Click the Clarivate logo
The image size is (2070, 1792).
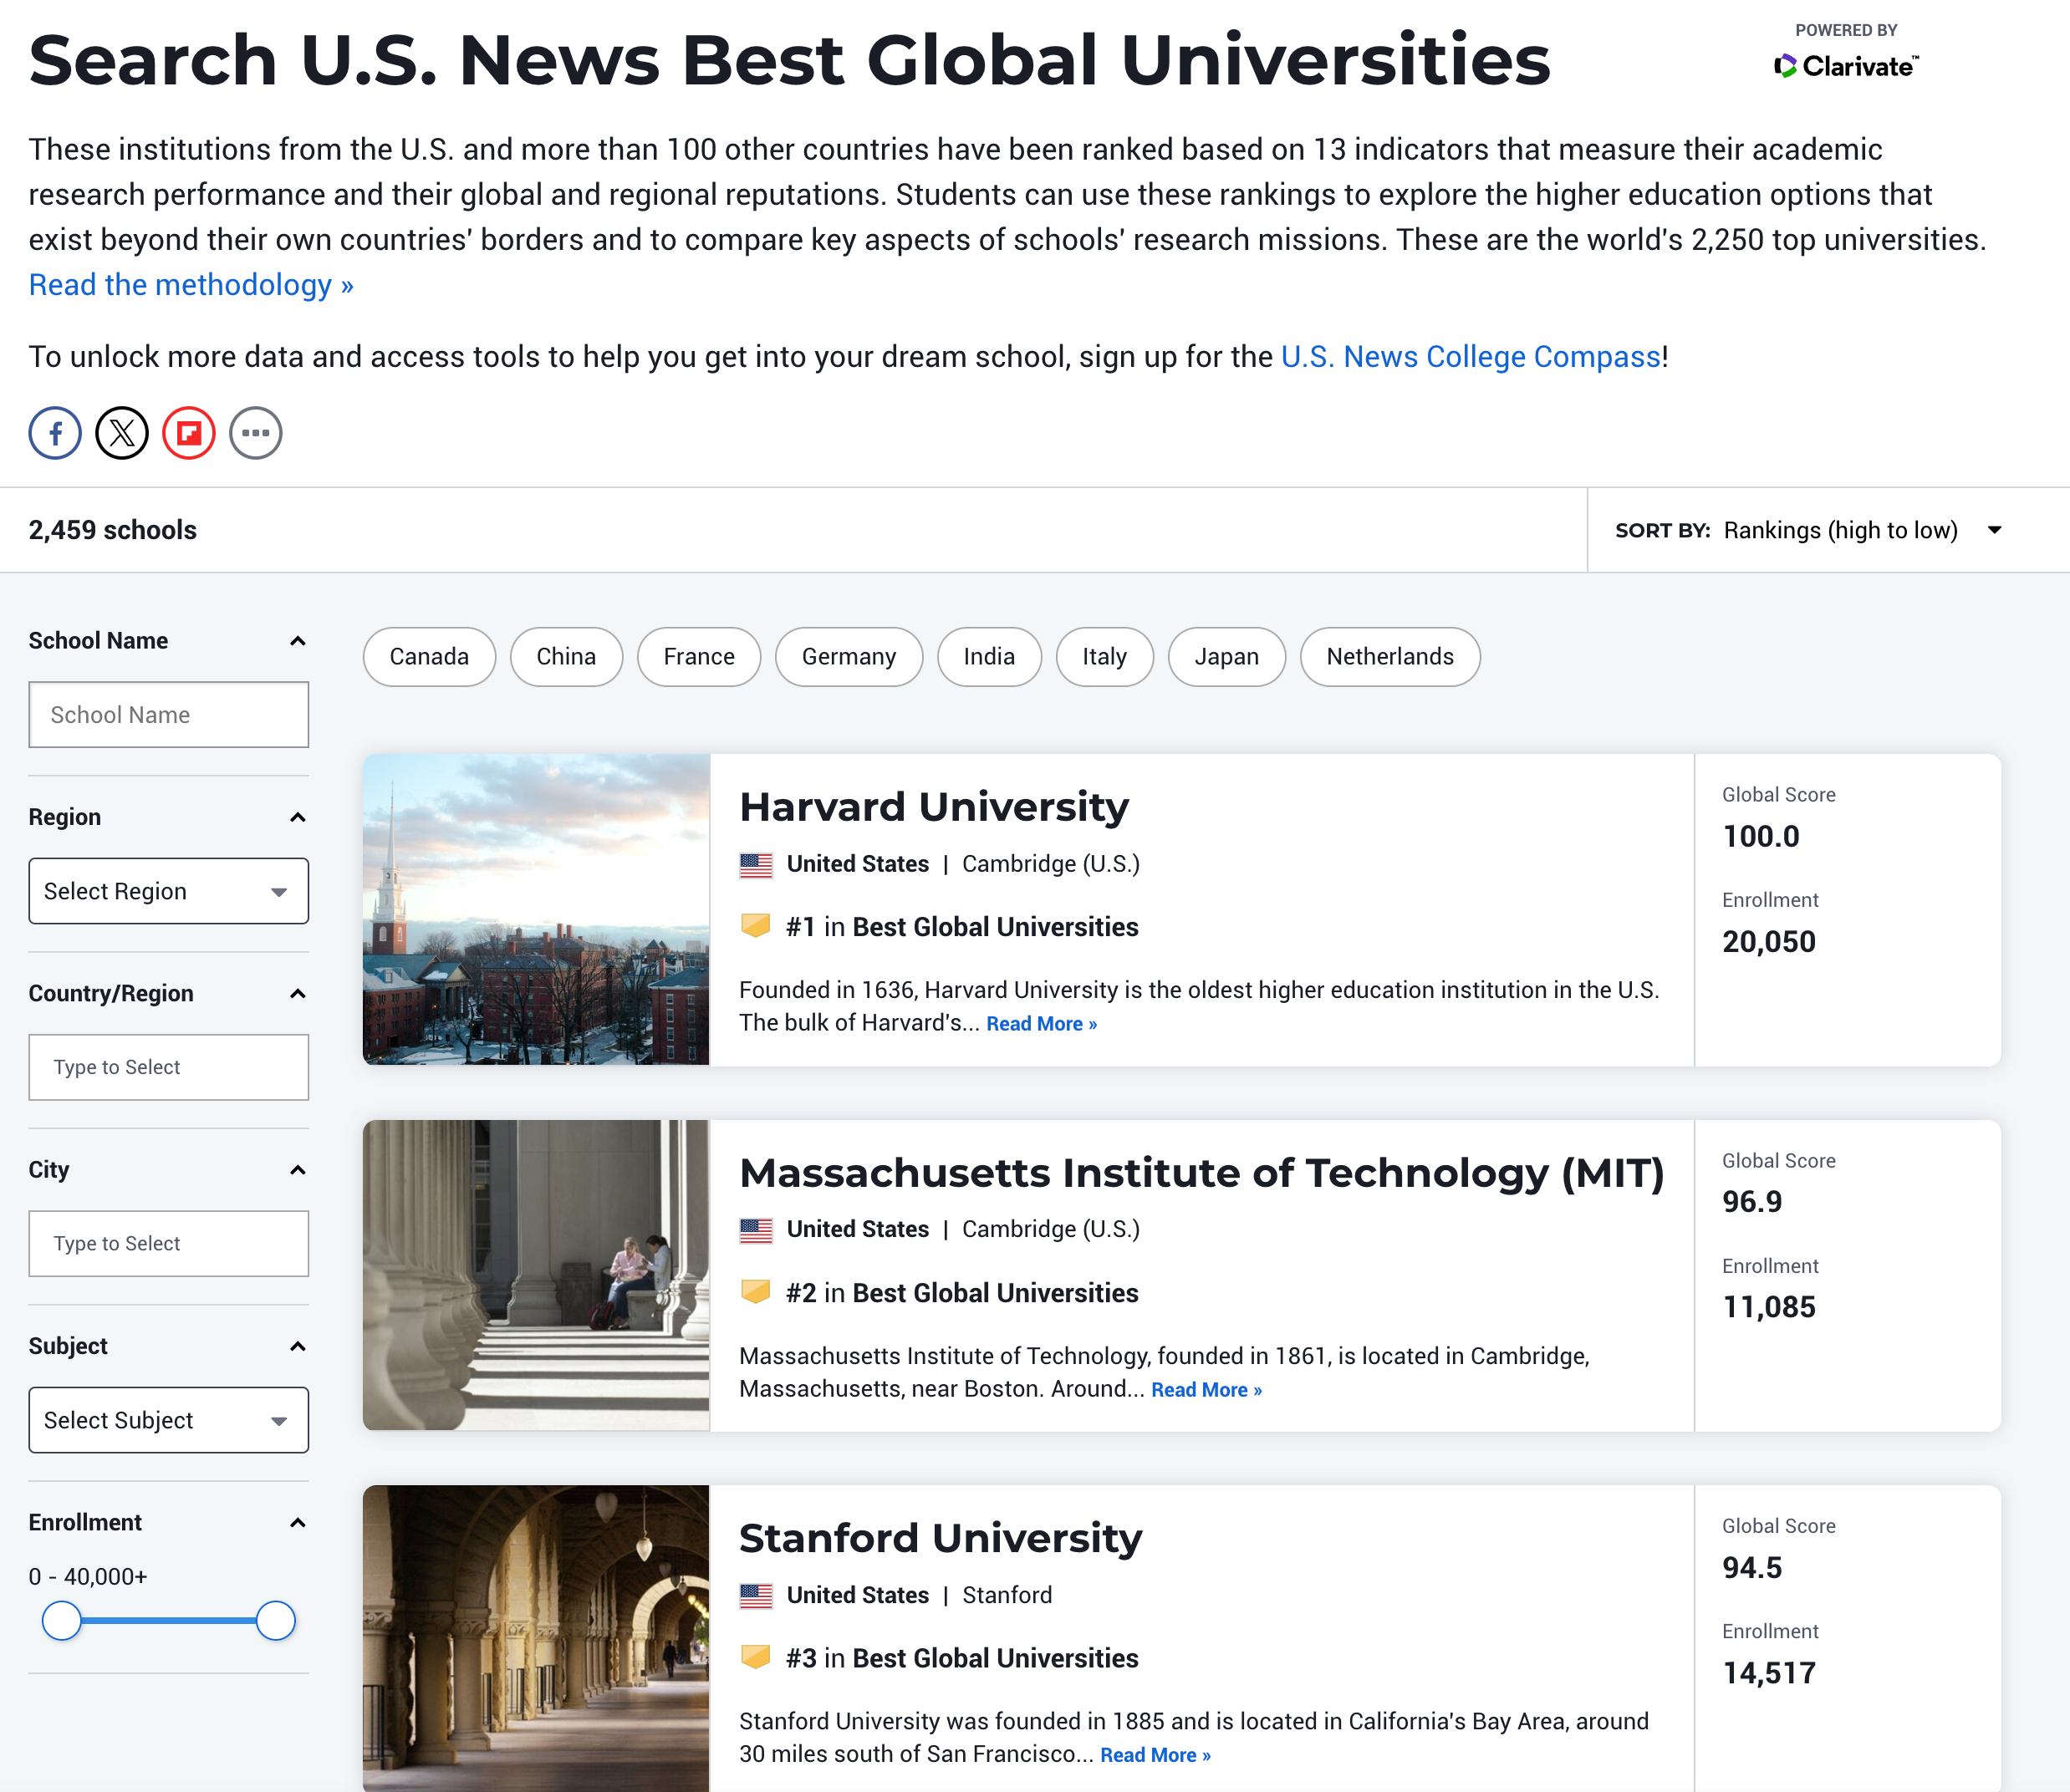click(1846, 66)
